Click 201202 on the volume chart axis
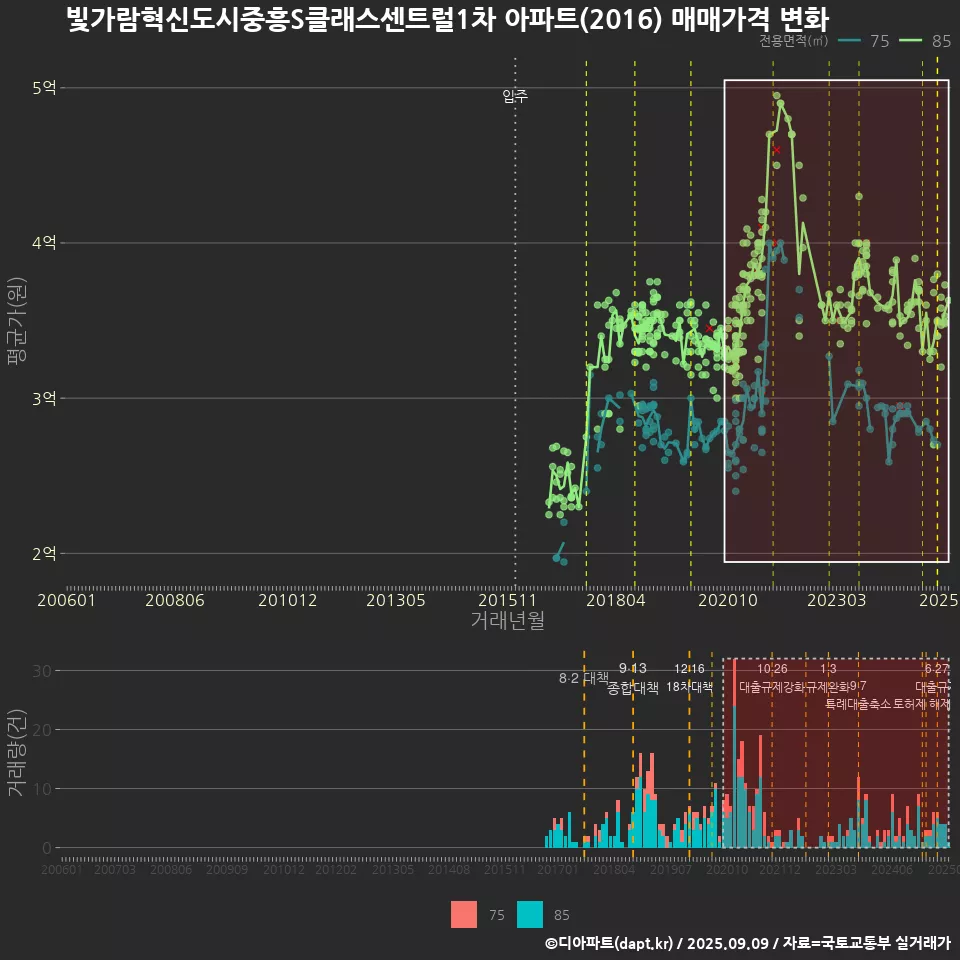Screen dimensions: 960x960 [336, 869]
